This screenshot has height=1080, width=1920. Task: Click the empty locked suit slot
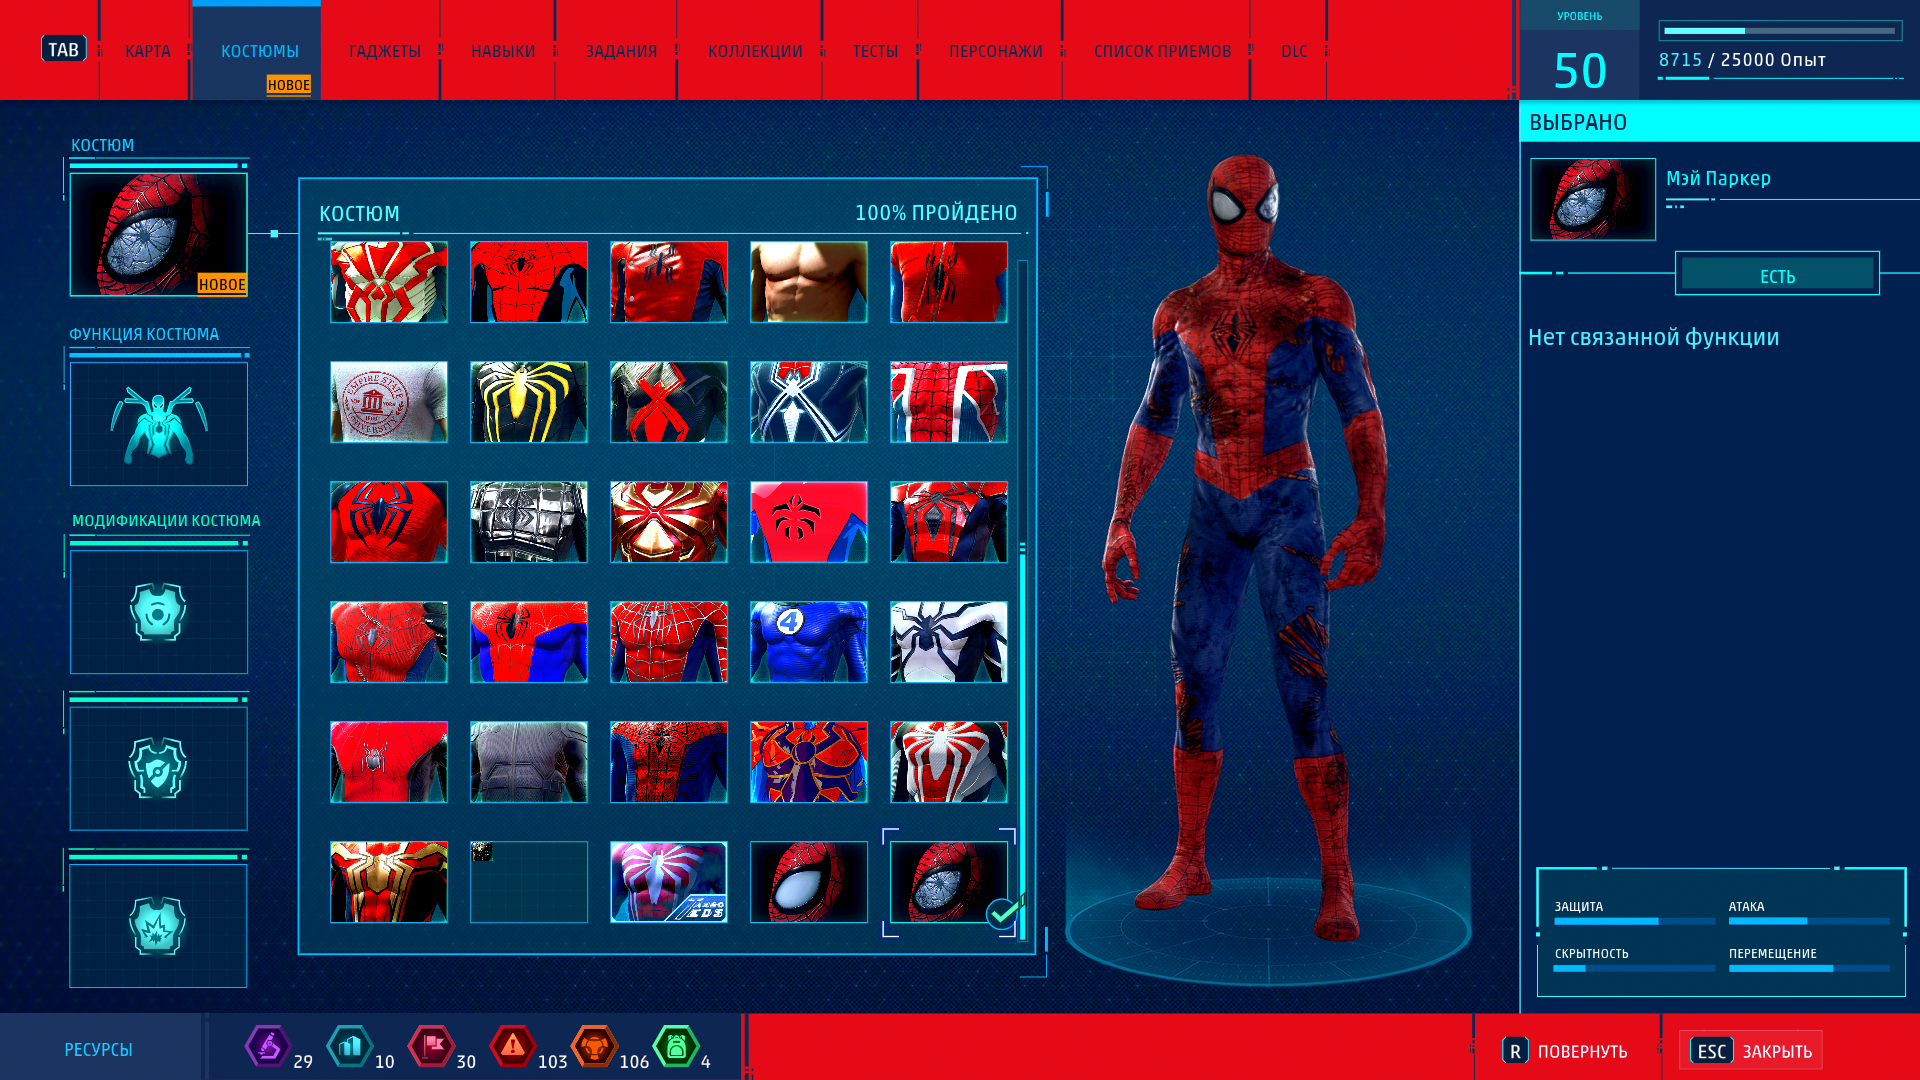528,882
